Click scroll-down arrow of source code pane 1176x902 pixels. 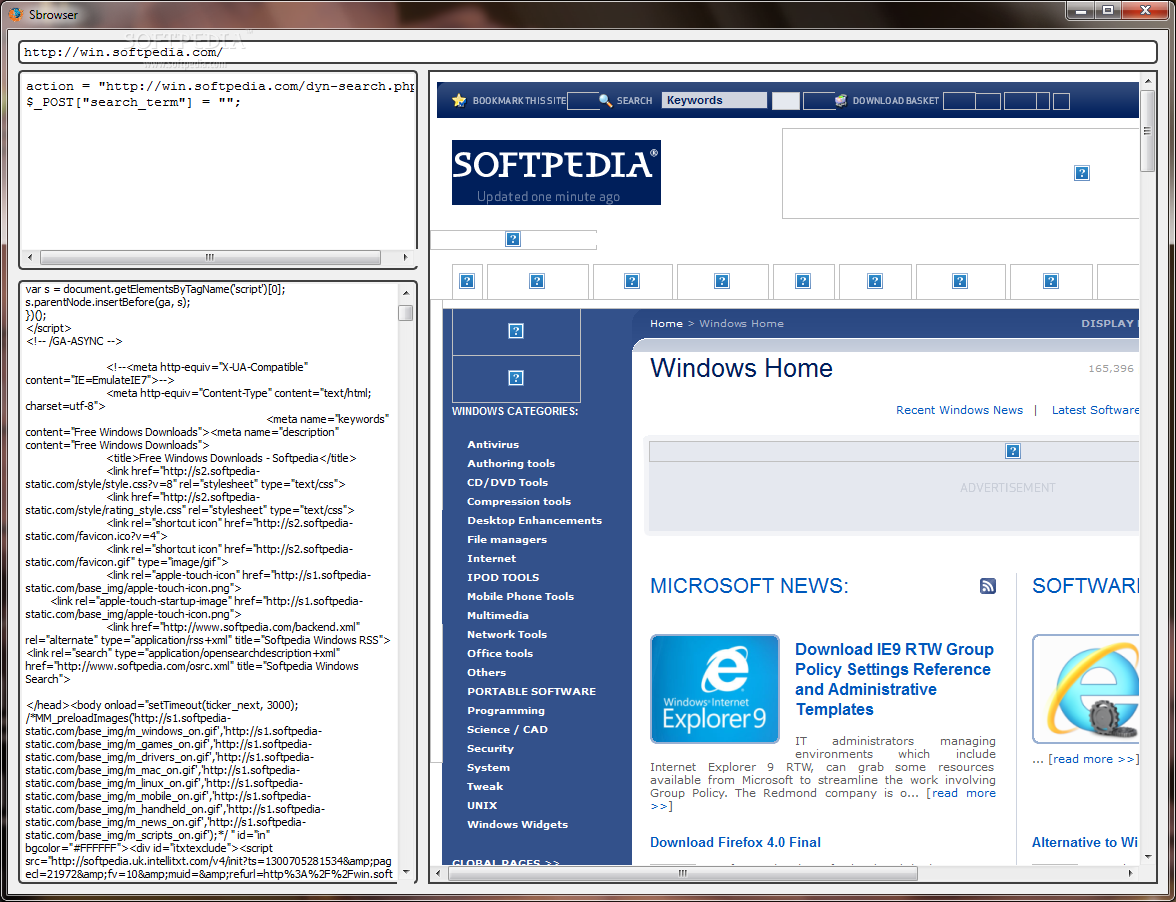406,872
